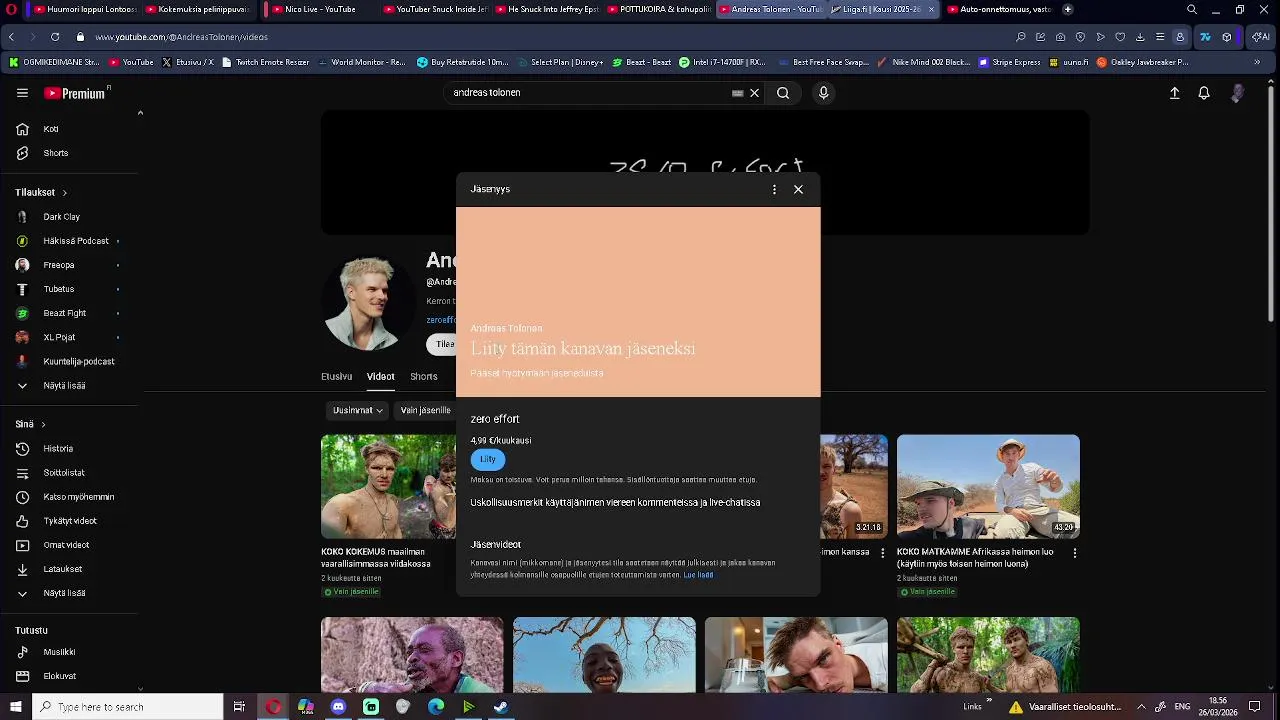Collapse the sidebar scroll-up arrow
Screen dimensions: 1280x720
click(140, 113)
